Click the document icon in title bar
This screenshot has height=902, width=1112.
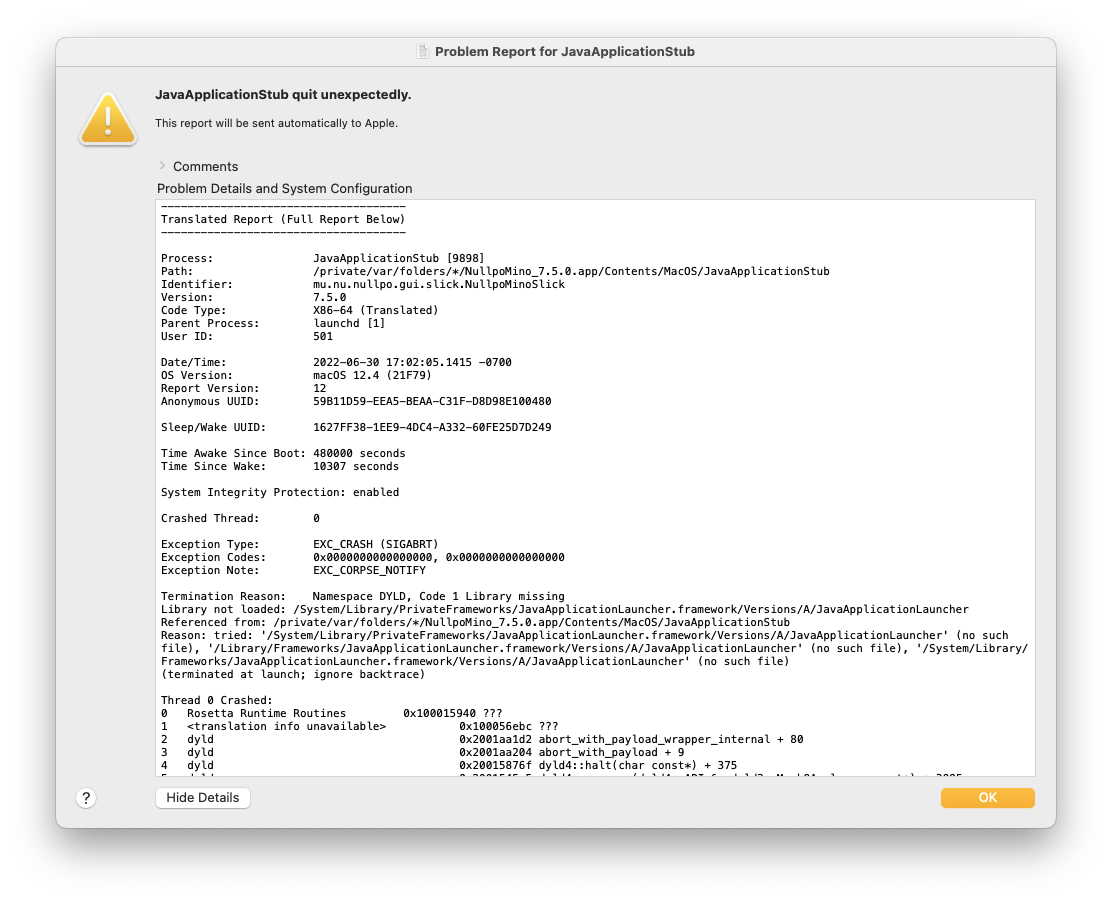[x=423, y=51]
